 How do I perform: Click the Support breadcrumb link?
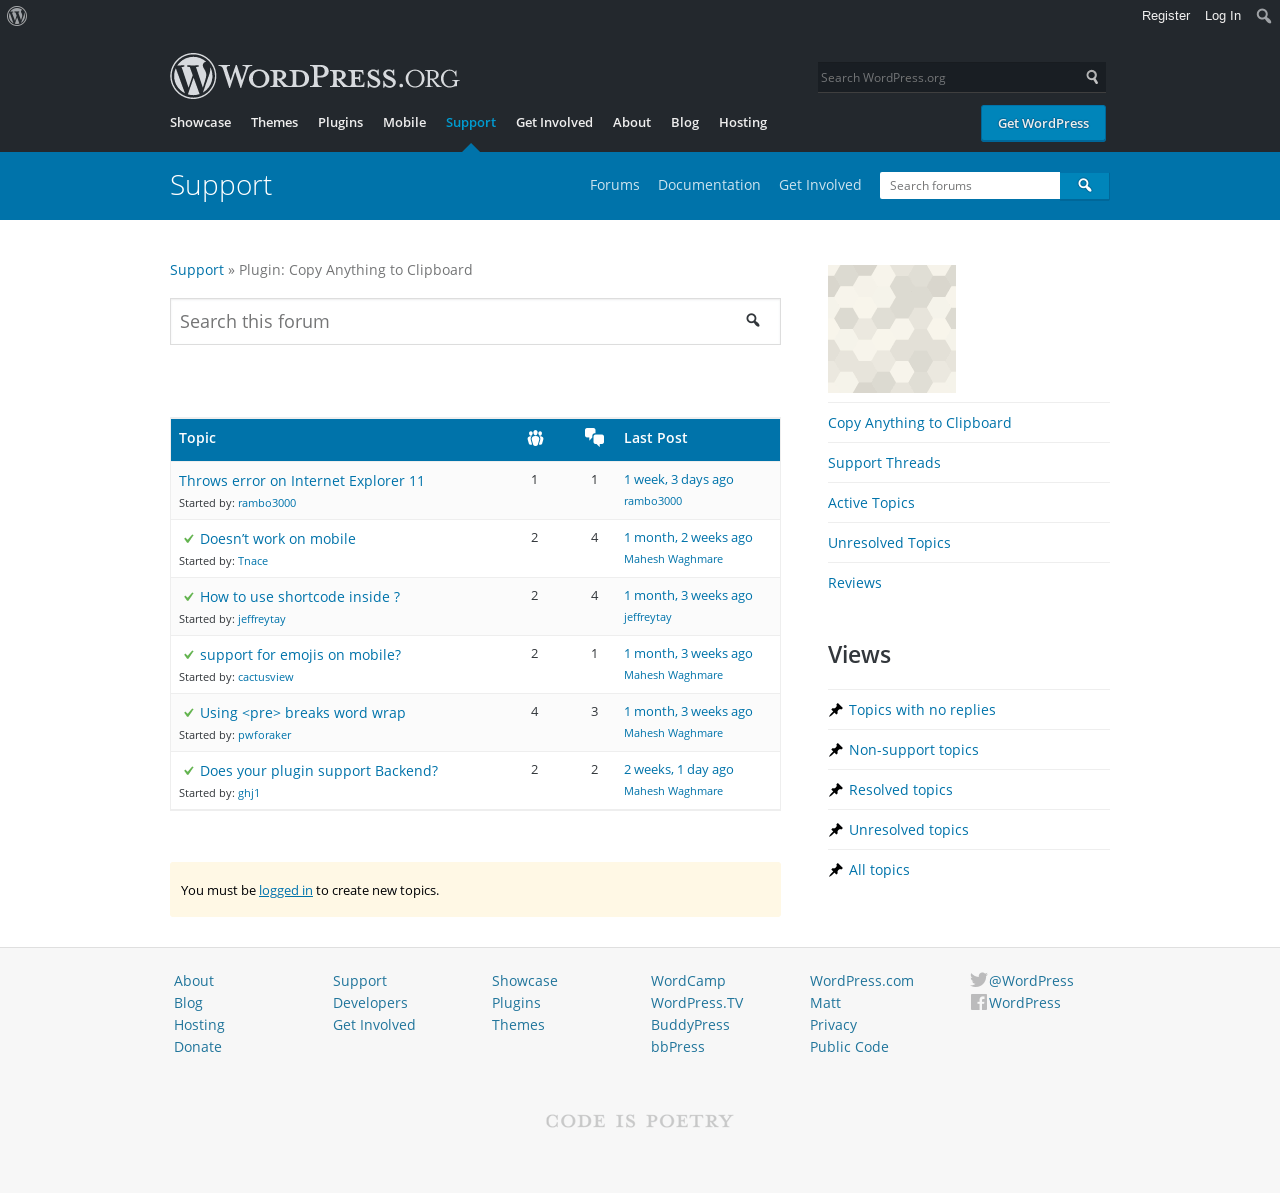click(x=197, y=270)
